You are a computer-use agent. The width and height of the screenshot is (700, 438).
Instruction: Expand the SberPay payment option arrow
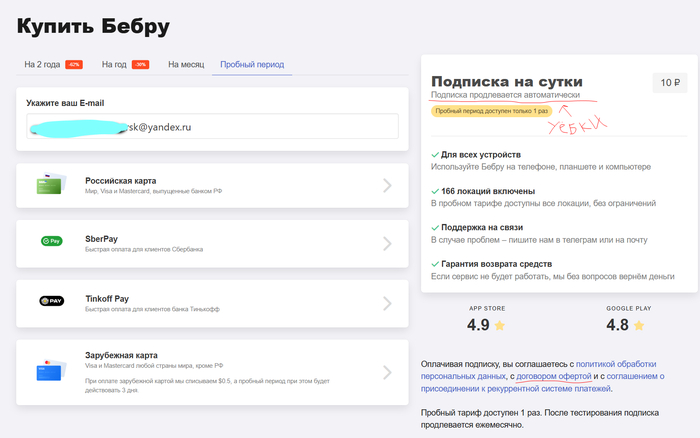pyautogui.click(x=388, y=243)
